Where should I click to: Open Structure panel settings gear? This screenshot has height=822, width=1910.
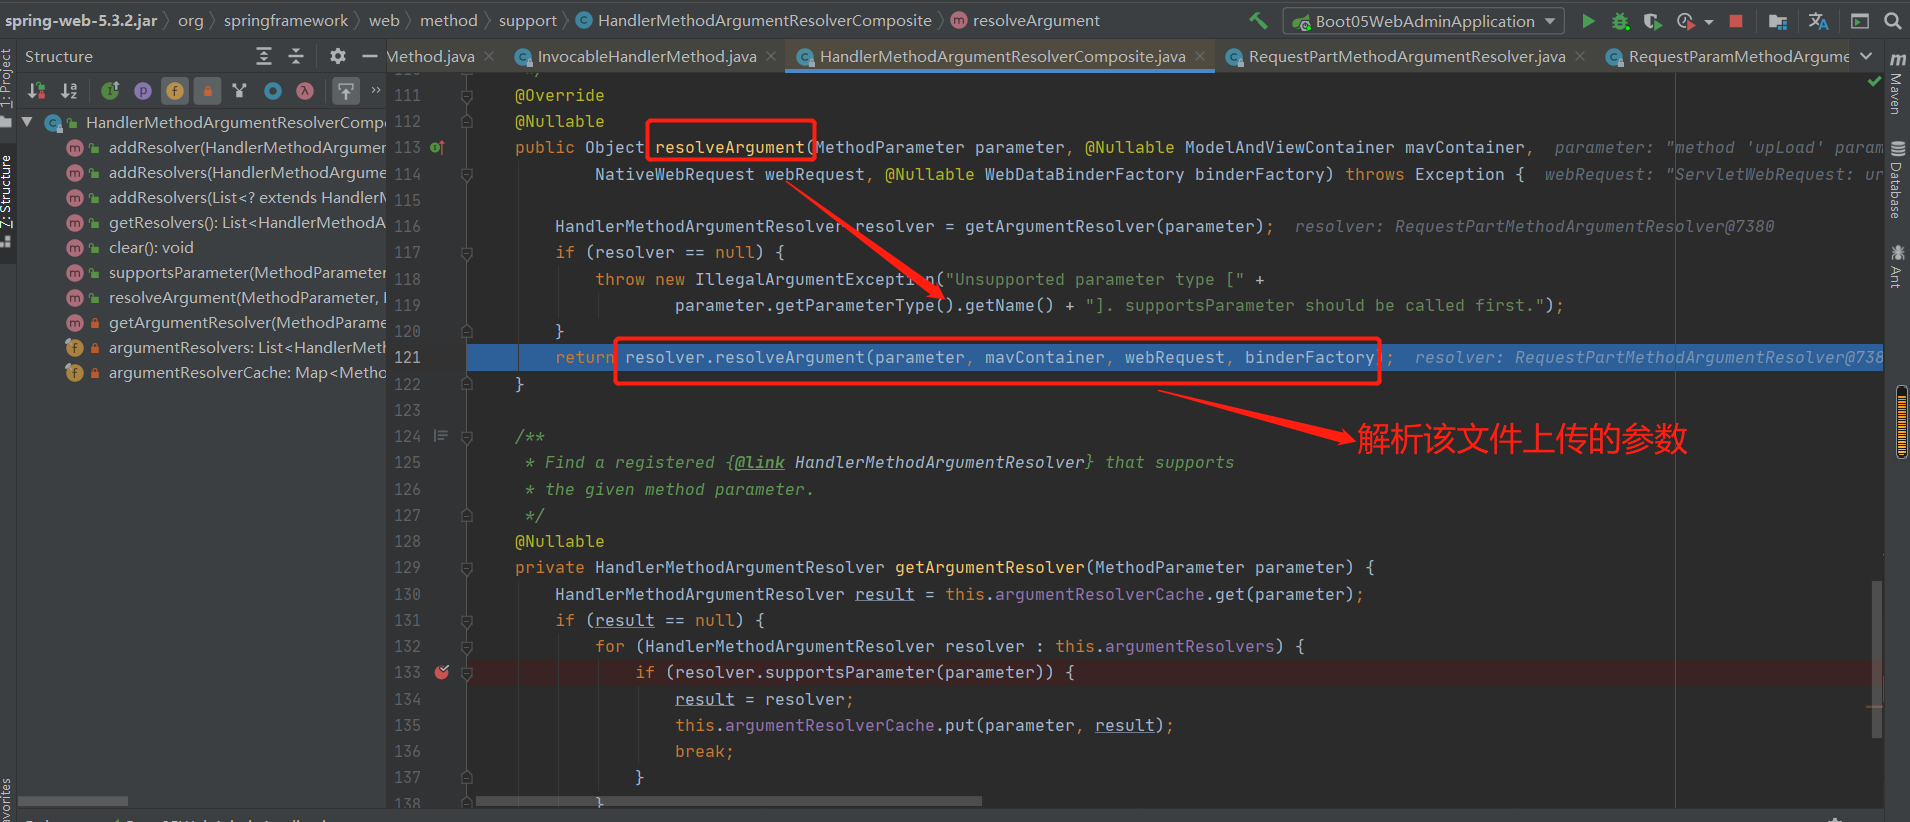click(338, 57)
